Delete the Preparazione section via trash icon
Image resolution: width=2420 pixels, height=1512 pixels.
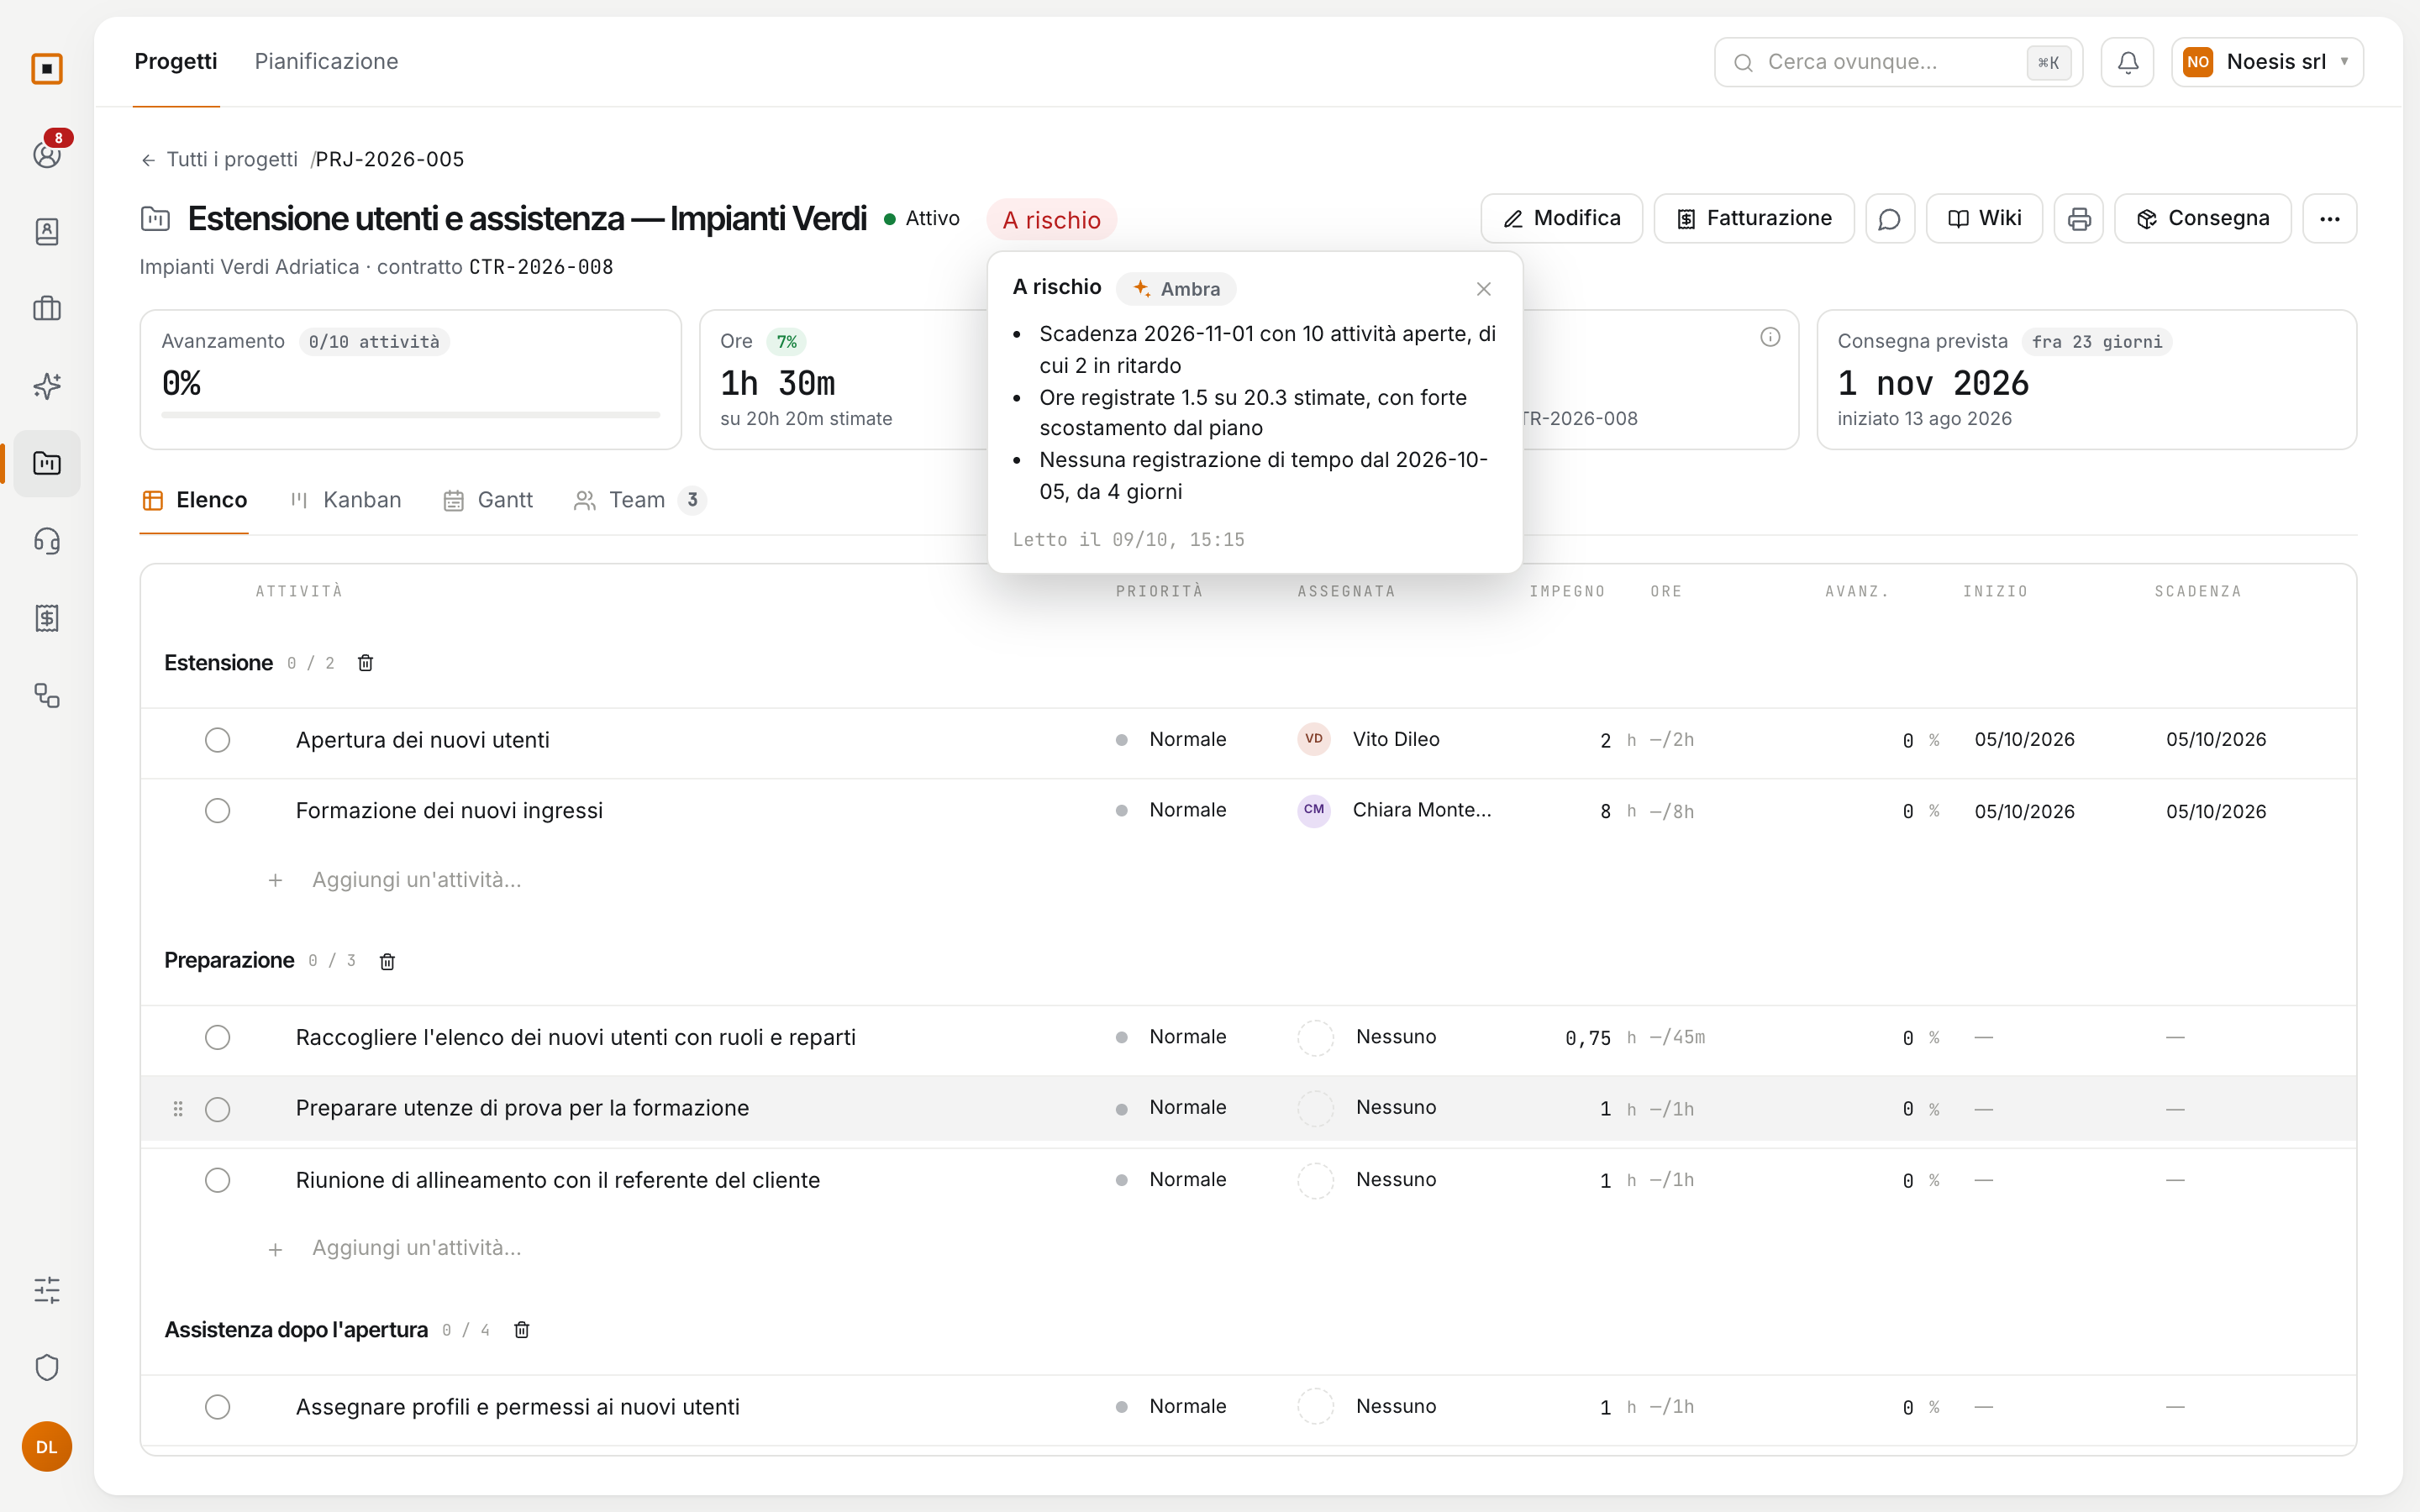(387, 961)
